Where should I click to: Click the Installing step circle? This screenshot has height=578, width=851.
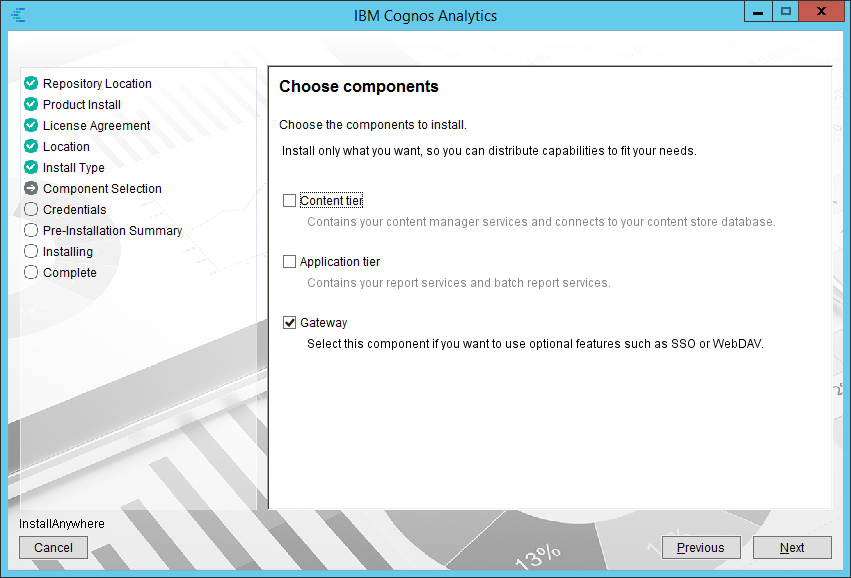(x=31, y=251)
